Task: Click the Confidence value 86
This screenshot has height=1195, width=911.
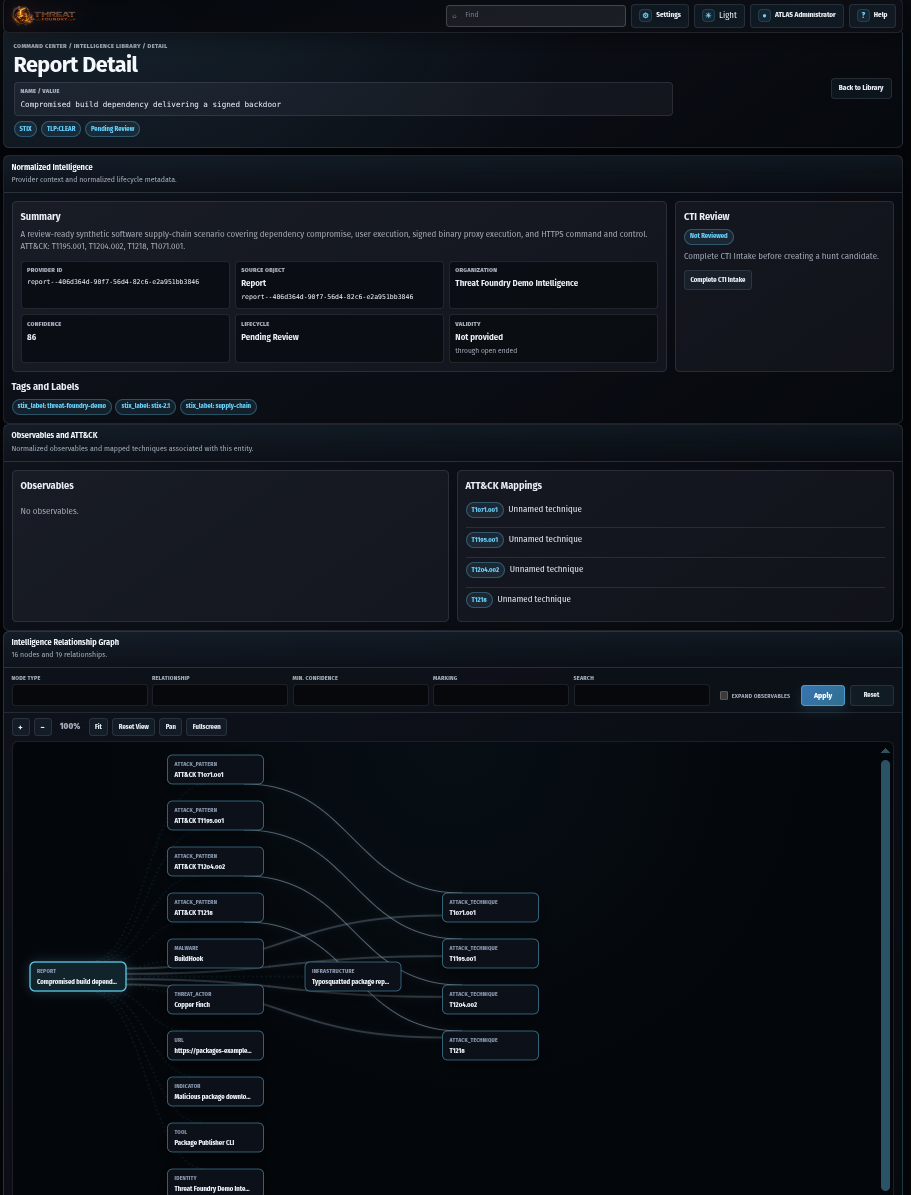Action: pyautogui.click(x=32, y=337)
